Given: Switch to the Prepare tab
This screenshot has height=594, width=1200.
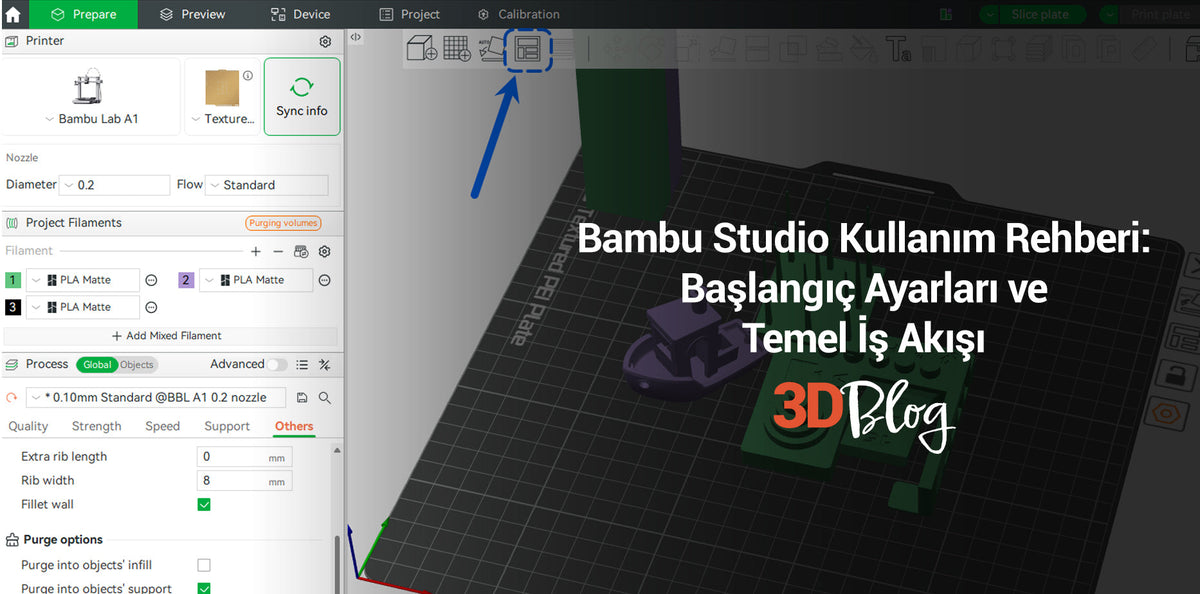Looking at the screenshot, I should click(83, 14).
